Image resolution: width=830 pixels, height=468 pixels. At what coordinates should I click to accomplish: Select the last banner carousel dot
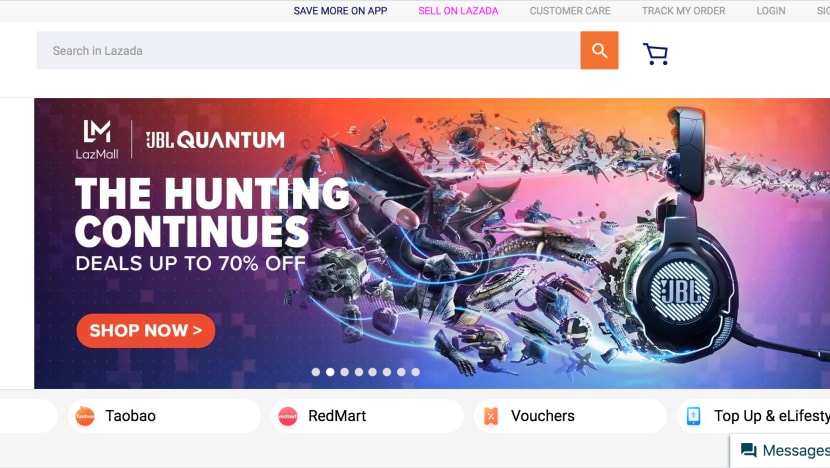(x=416, y=372)
